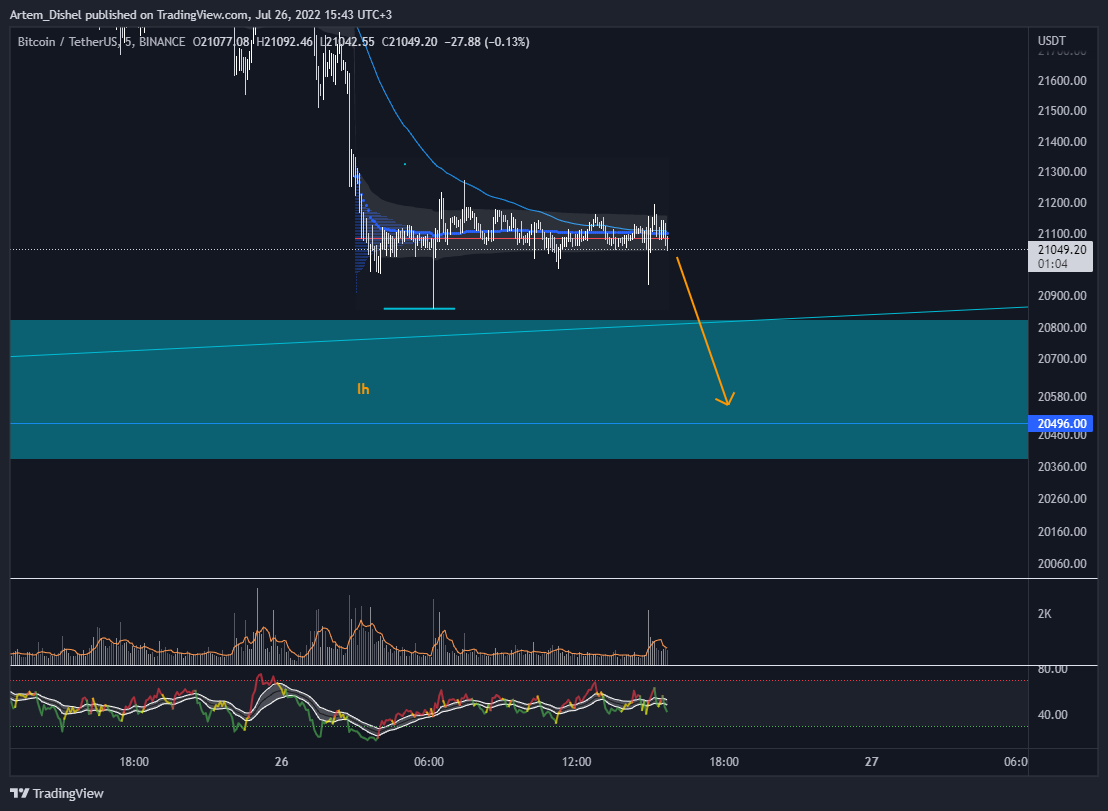Image resolution: width=1108 pixels, height=811 pixels.
Task: Click the 06:00 label between 26 and 12:00
Action: point(429,762)
